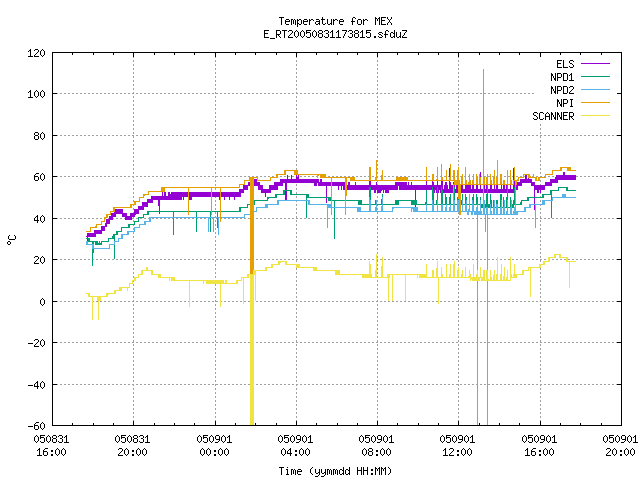Click the y-axis tick label -20
640x480 pixels.
tap(36, 343)
